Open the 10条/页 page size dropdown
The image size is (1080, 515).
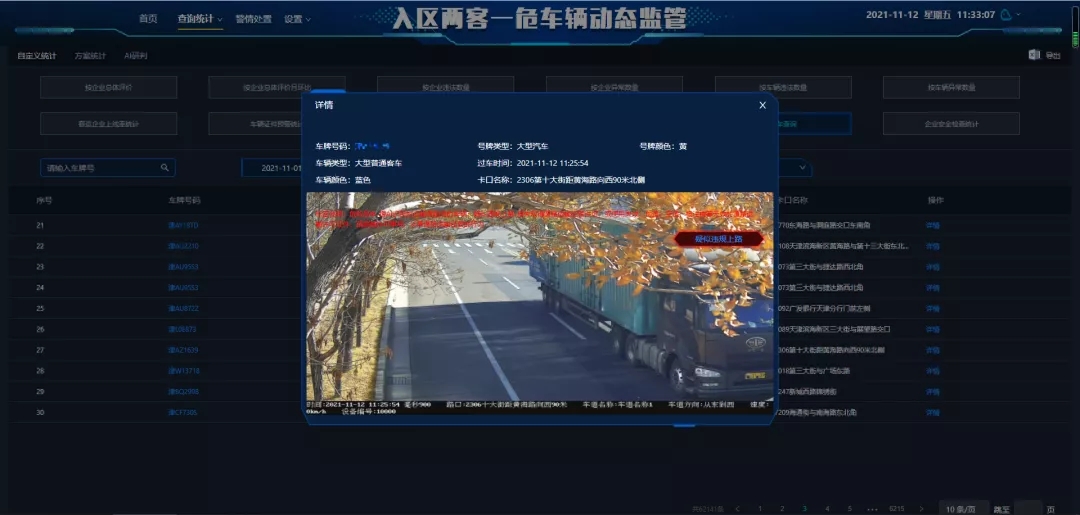(964, 509)
